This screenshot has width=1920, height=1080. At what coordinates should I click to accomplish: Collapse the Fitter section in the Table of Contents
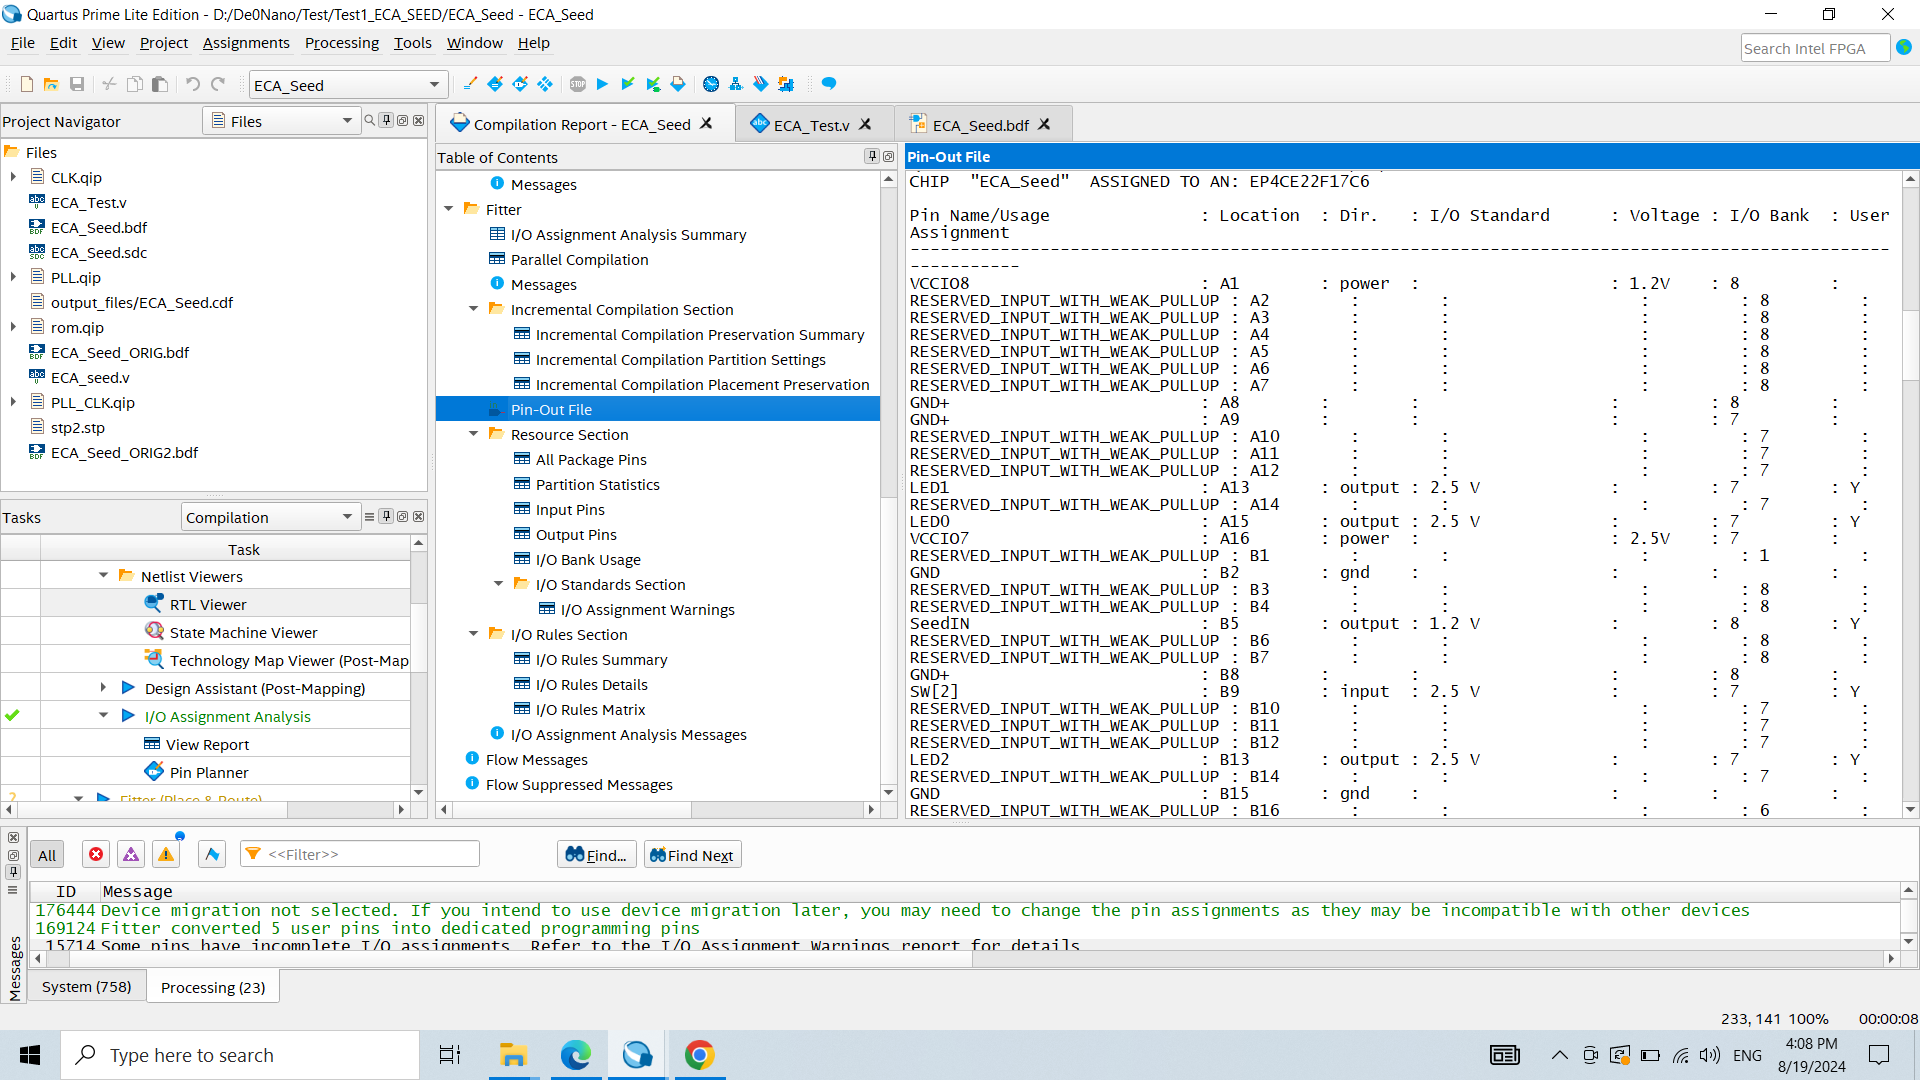click(x=449, y=209)
